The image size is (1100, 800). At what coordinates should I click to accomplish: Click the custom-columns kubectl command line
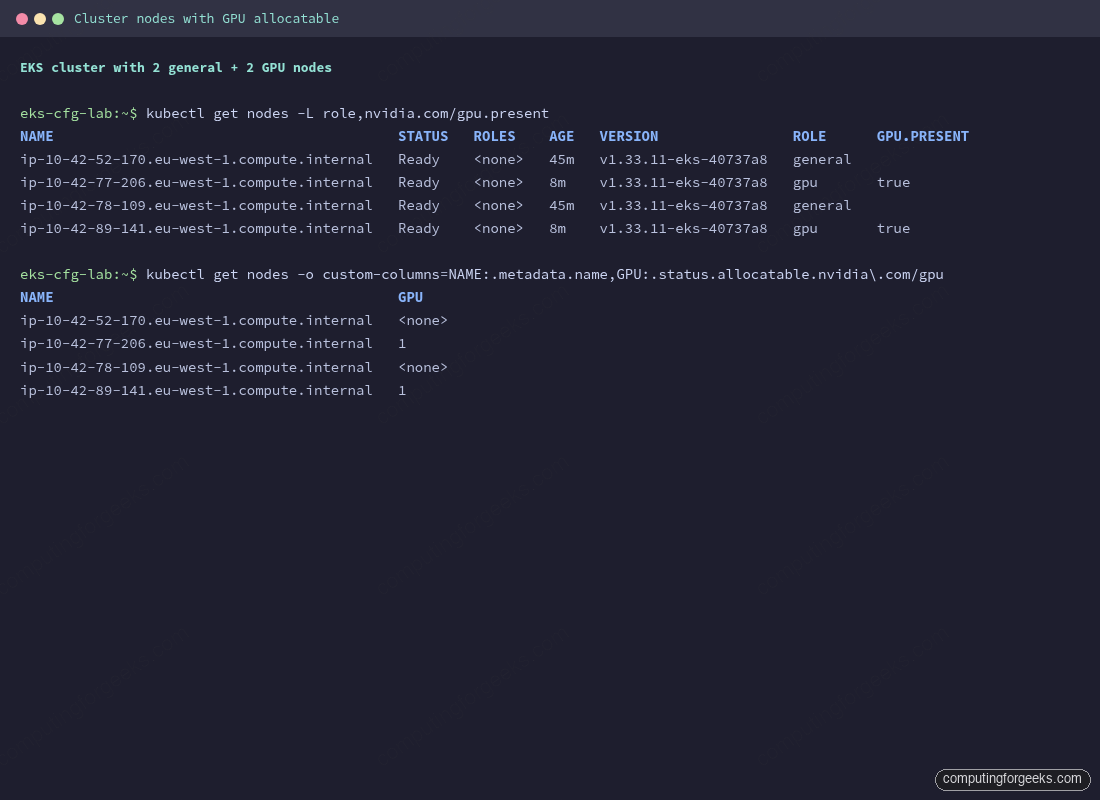[x=544, y=274]
